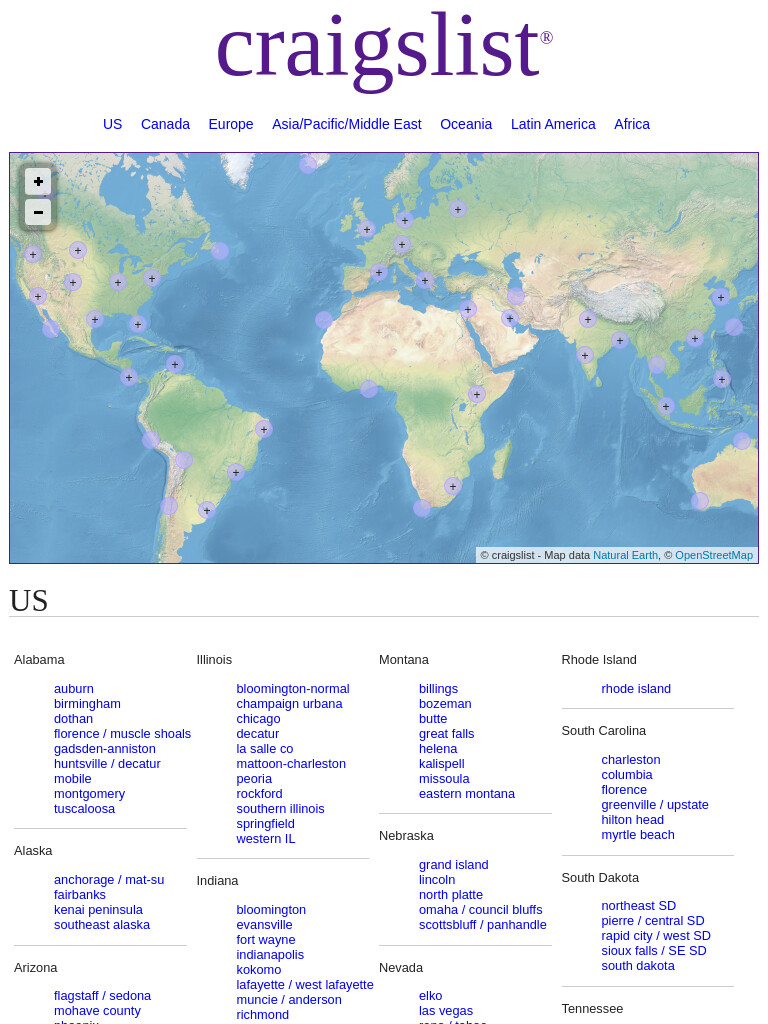
Task: Expand the map cluster over Florida
Action: 137,324
